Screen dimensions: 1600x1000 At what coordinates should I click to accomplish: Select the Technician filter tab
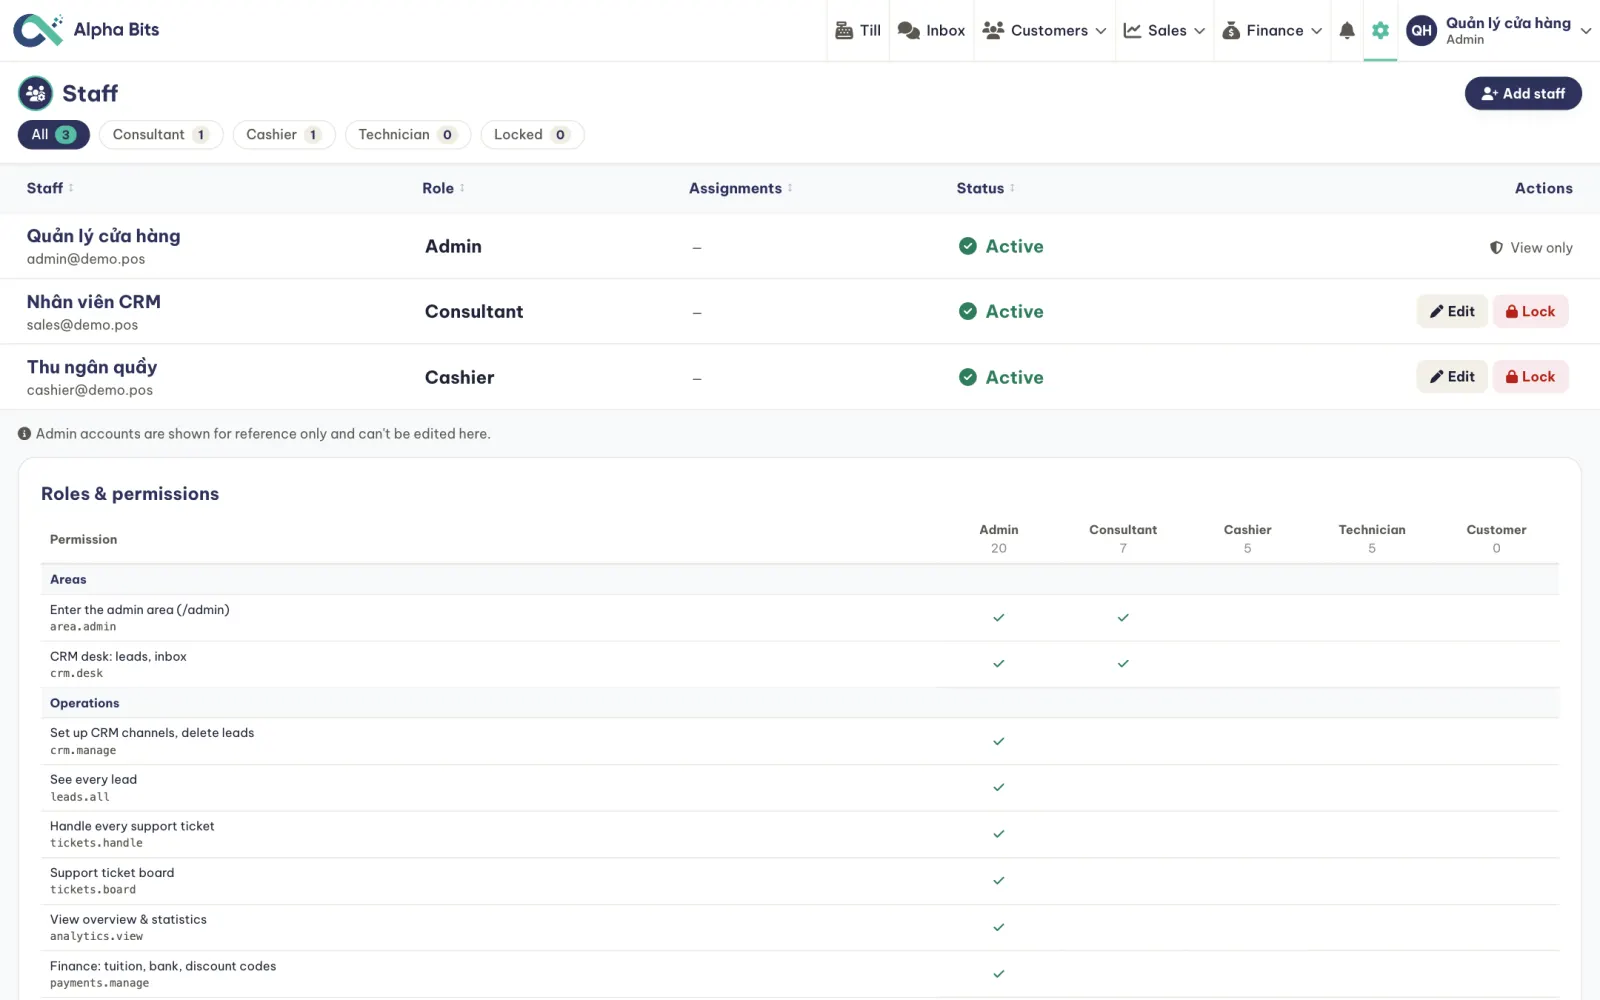coord(407,135)
